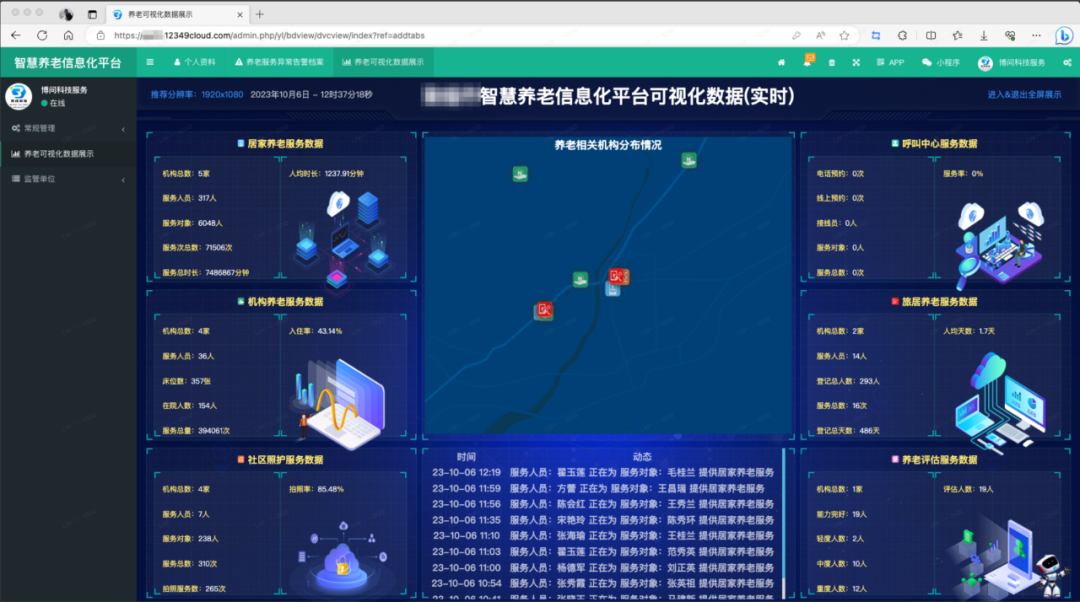1080x602 pixels.
Task: Click the home icon in green header
Action: (x=781, y=62)
